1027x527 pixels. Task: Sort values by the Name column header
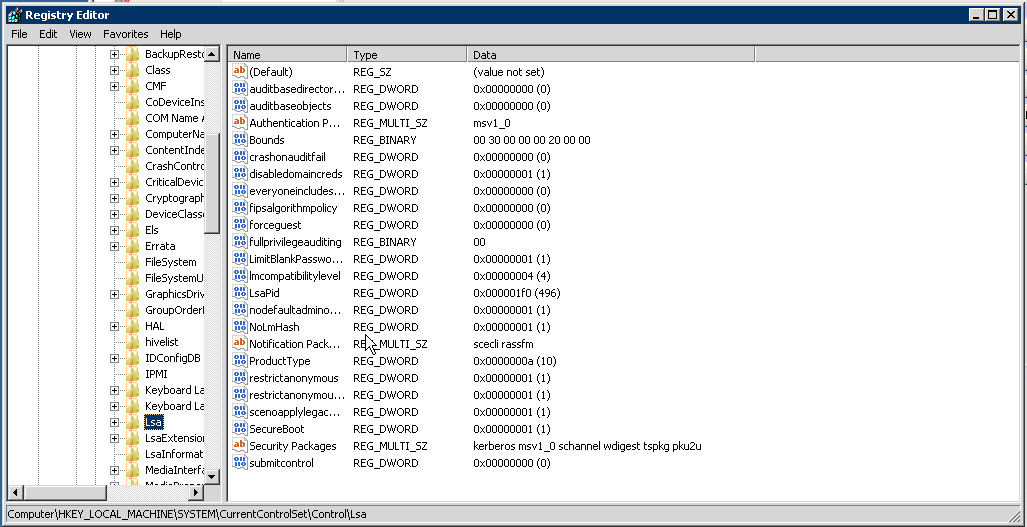point(287,55)
